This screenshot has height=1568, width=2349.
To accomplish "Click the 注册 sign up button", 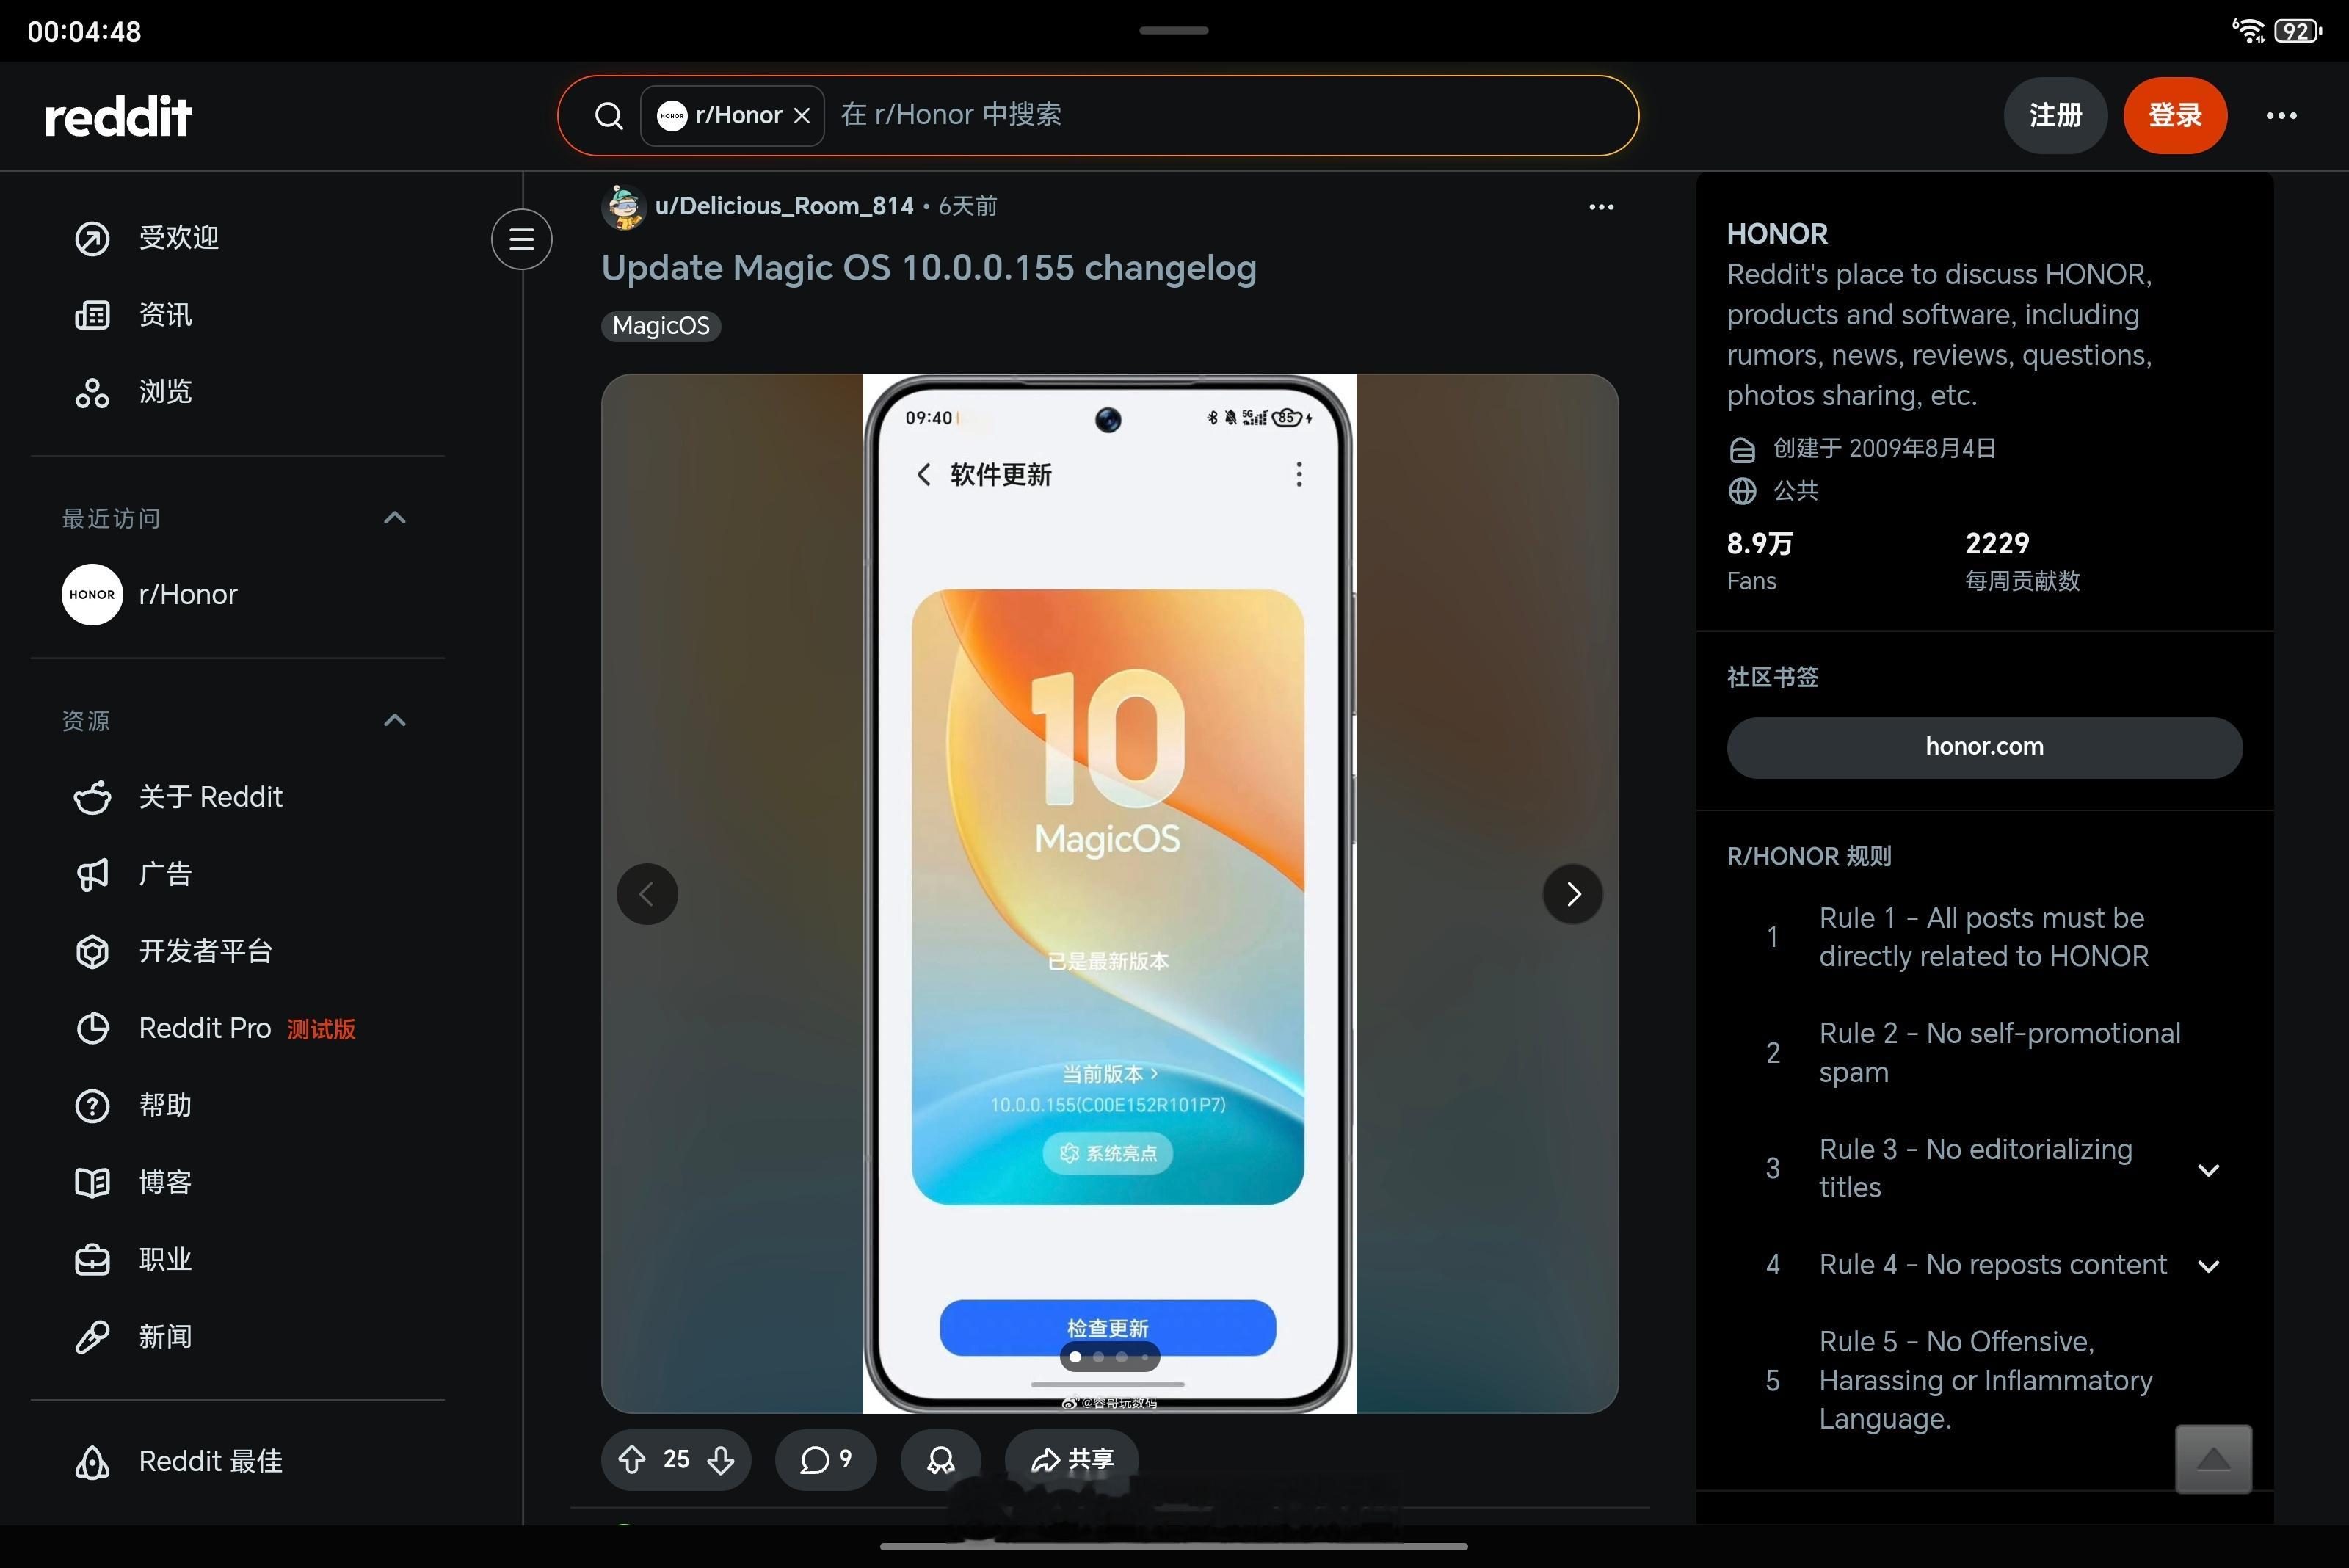I will (2055, 116).
